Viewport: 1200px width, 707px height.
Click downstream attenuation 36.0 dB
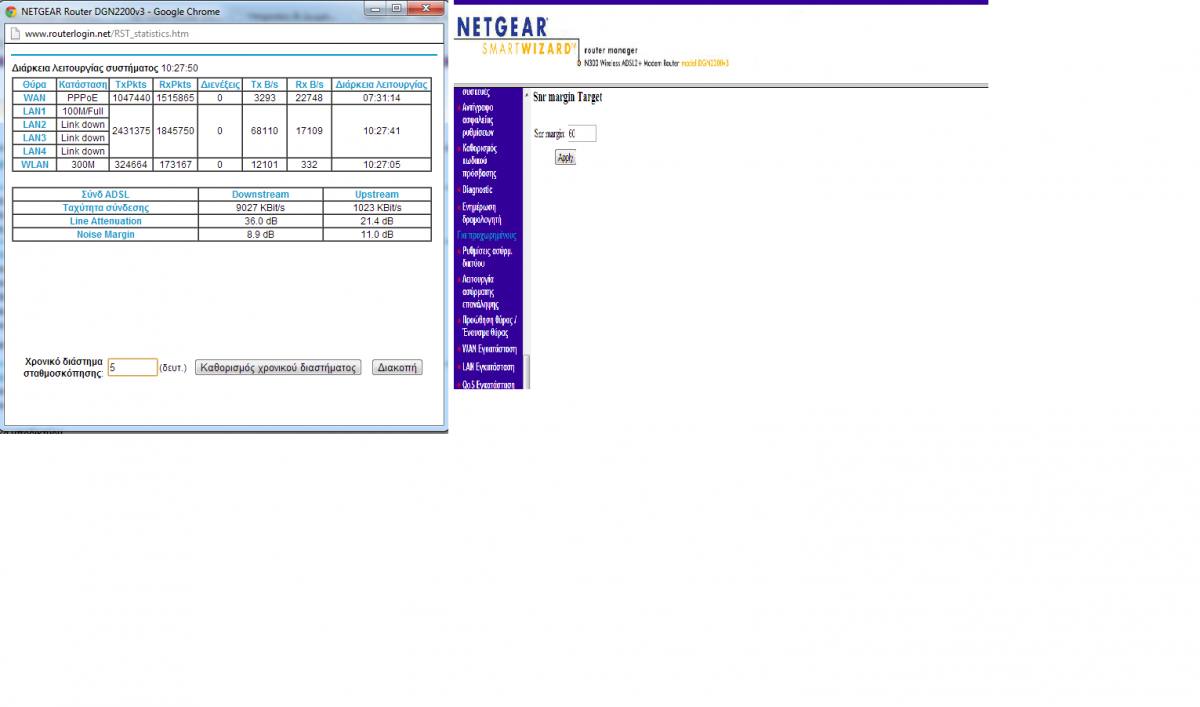(x=260, y=221)
